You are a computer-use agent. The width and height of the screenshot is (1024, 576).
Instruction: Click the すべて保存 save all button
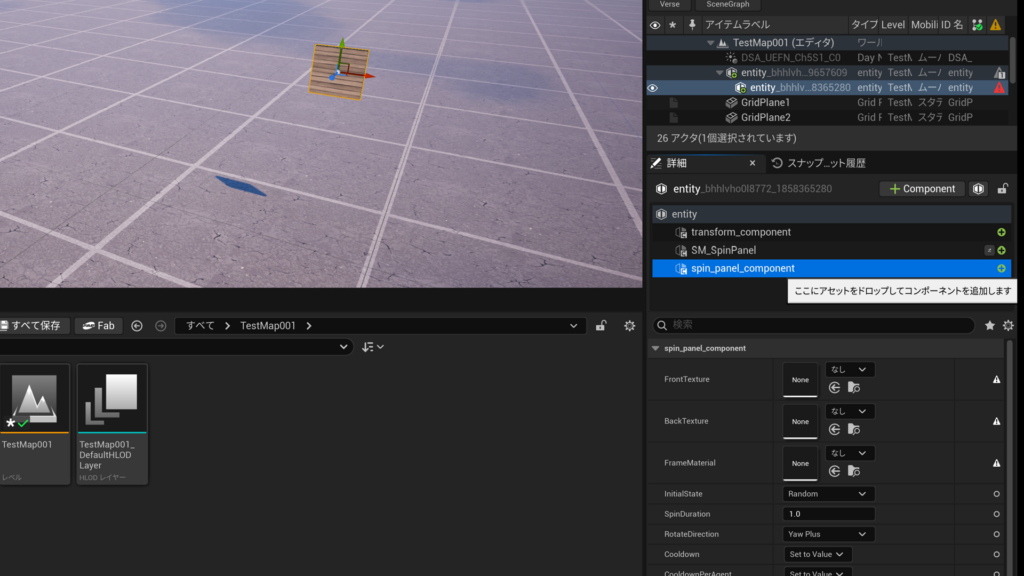point(35,326)
